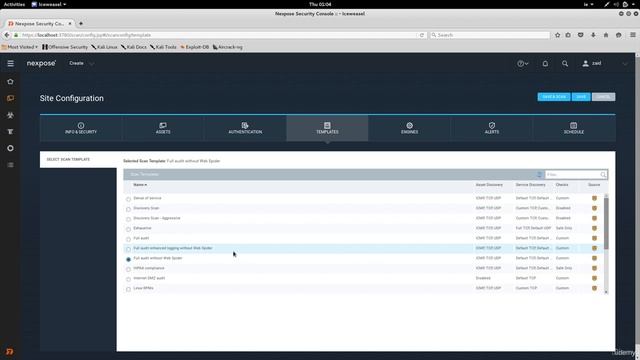Click the Source column header

pos(594,185)
